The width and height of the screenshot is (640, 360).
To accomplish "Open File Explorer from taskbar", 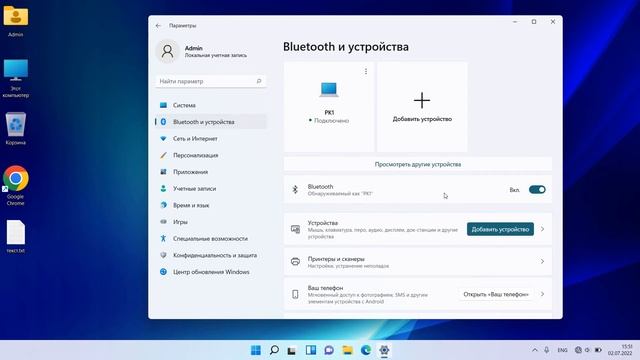I will click(x=347, y=350).
